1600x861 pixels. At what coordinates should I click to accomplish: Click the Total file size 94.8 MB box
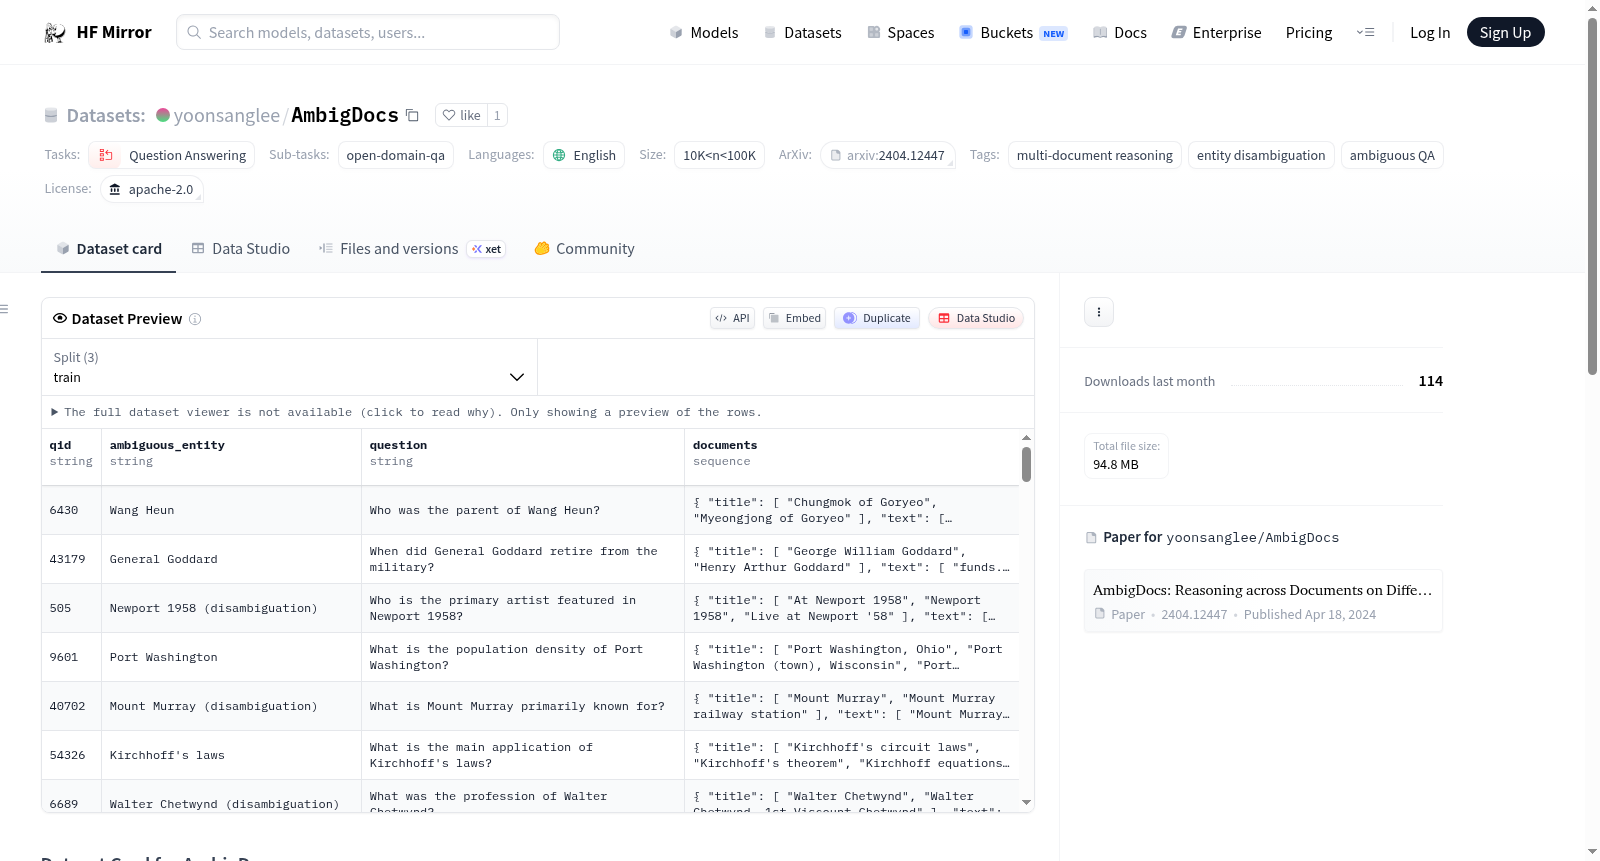[1126, 456]
